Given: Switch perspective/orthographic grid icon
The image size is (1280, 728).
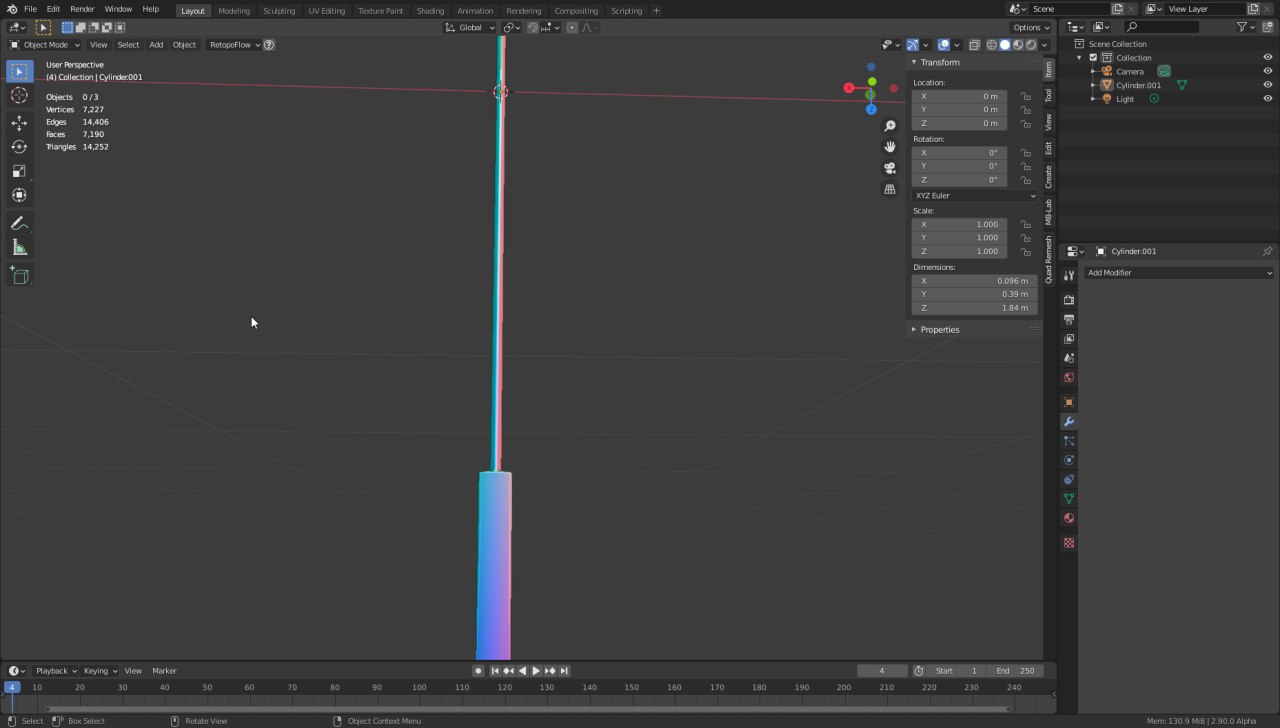Looking at the screenshot, I should pyautogui.click(x=890, y=189).
